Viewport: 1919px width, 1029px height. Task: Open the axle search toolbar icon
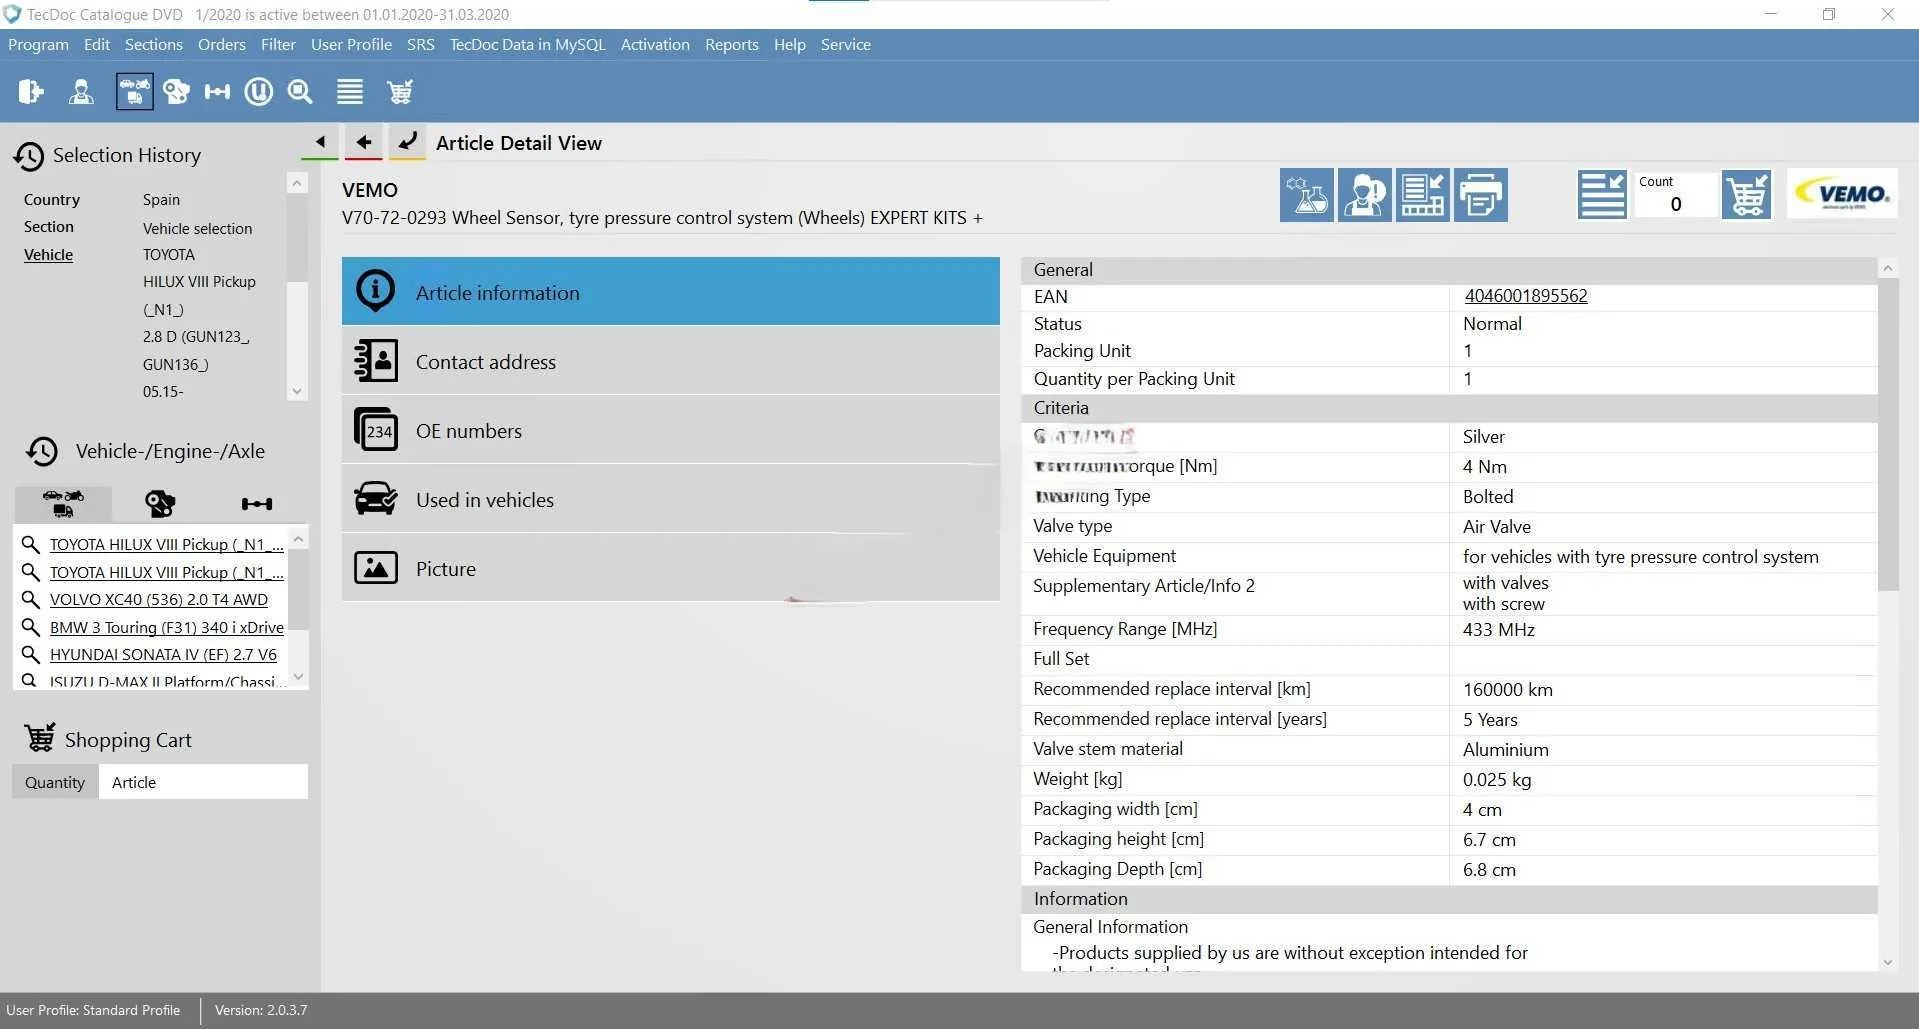click(217, 92)
